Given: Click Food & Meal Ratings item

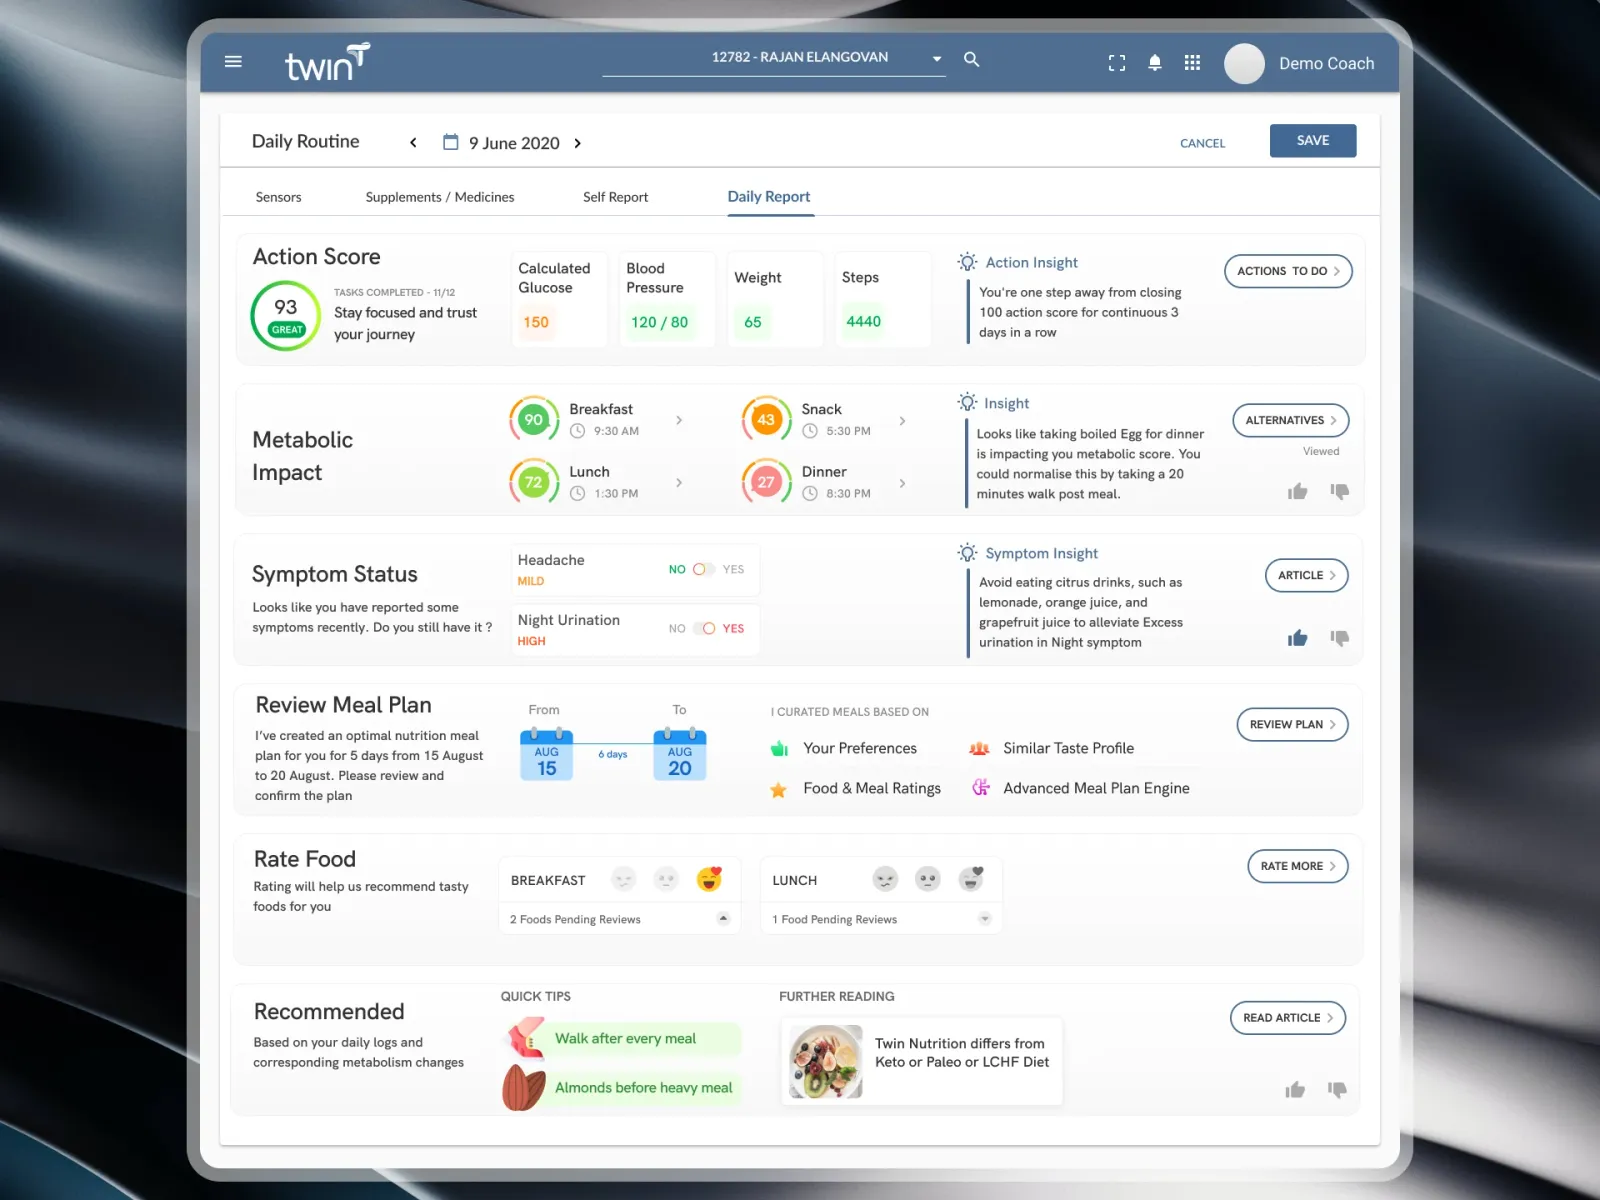Looking at the screenshot, I should (856, 788).
